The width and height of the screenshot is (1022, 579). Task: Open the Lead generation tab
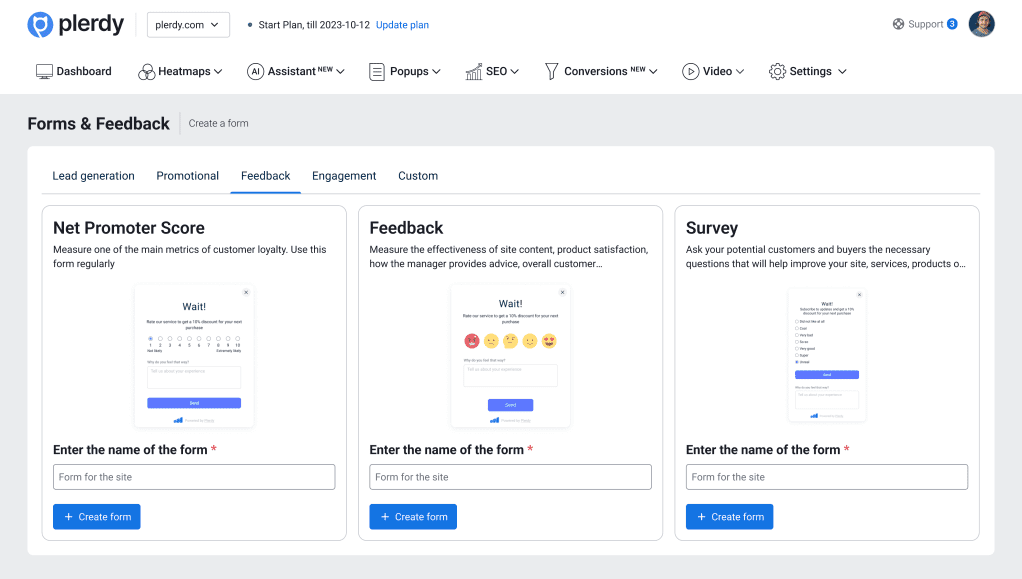click(x=93, y=175)
